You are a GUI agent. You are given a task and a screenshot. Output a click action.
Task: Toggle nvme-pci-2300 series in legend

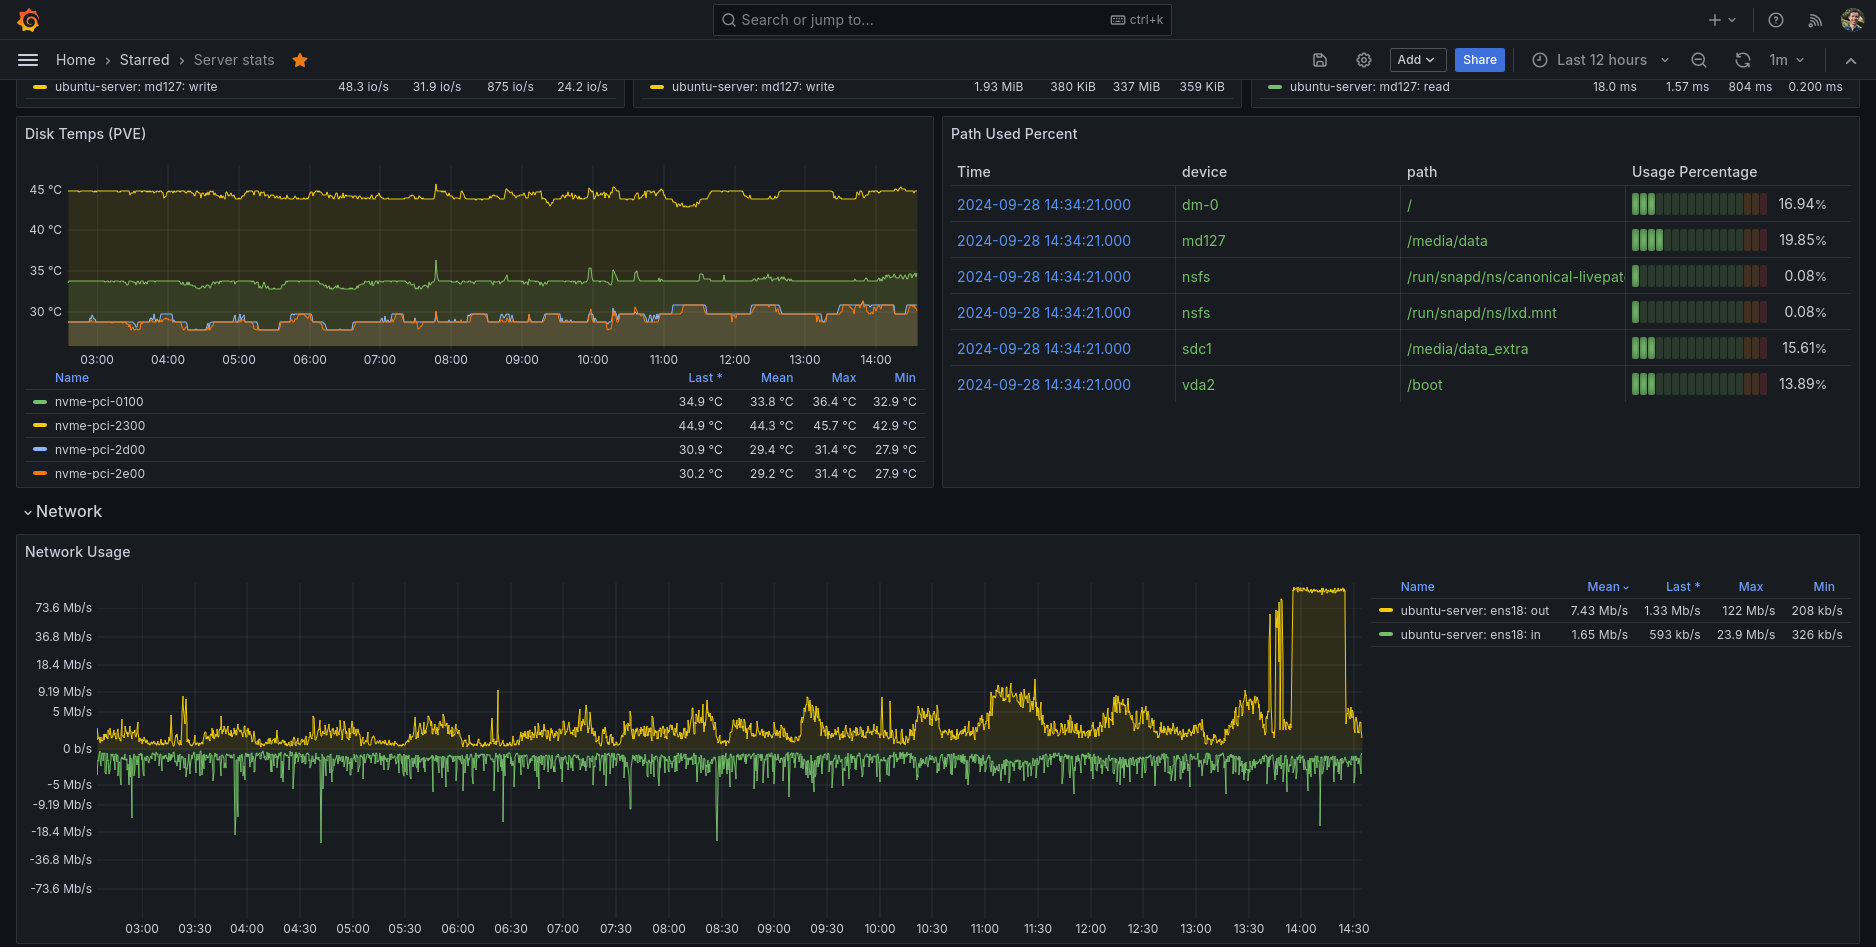click(100, 426)
